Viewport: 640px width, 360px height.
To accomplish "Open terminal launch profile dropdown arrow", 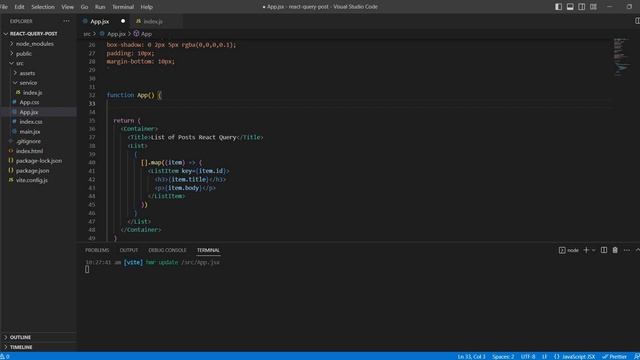I will [593, 250].
